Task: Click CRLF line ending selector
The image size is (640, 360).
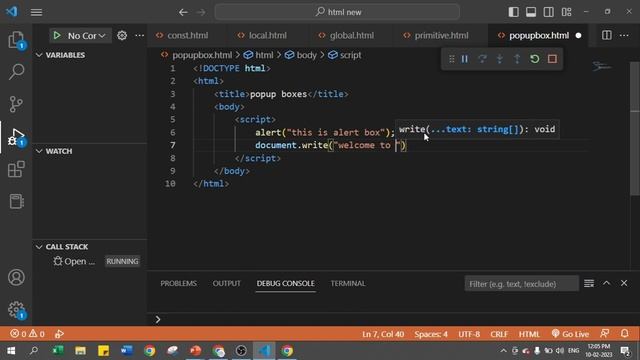Action: (x=499, y=334)
